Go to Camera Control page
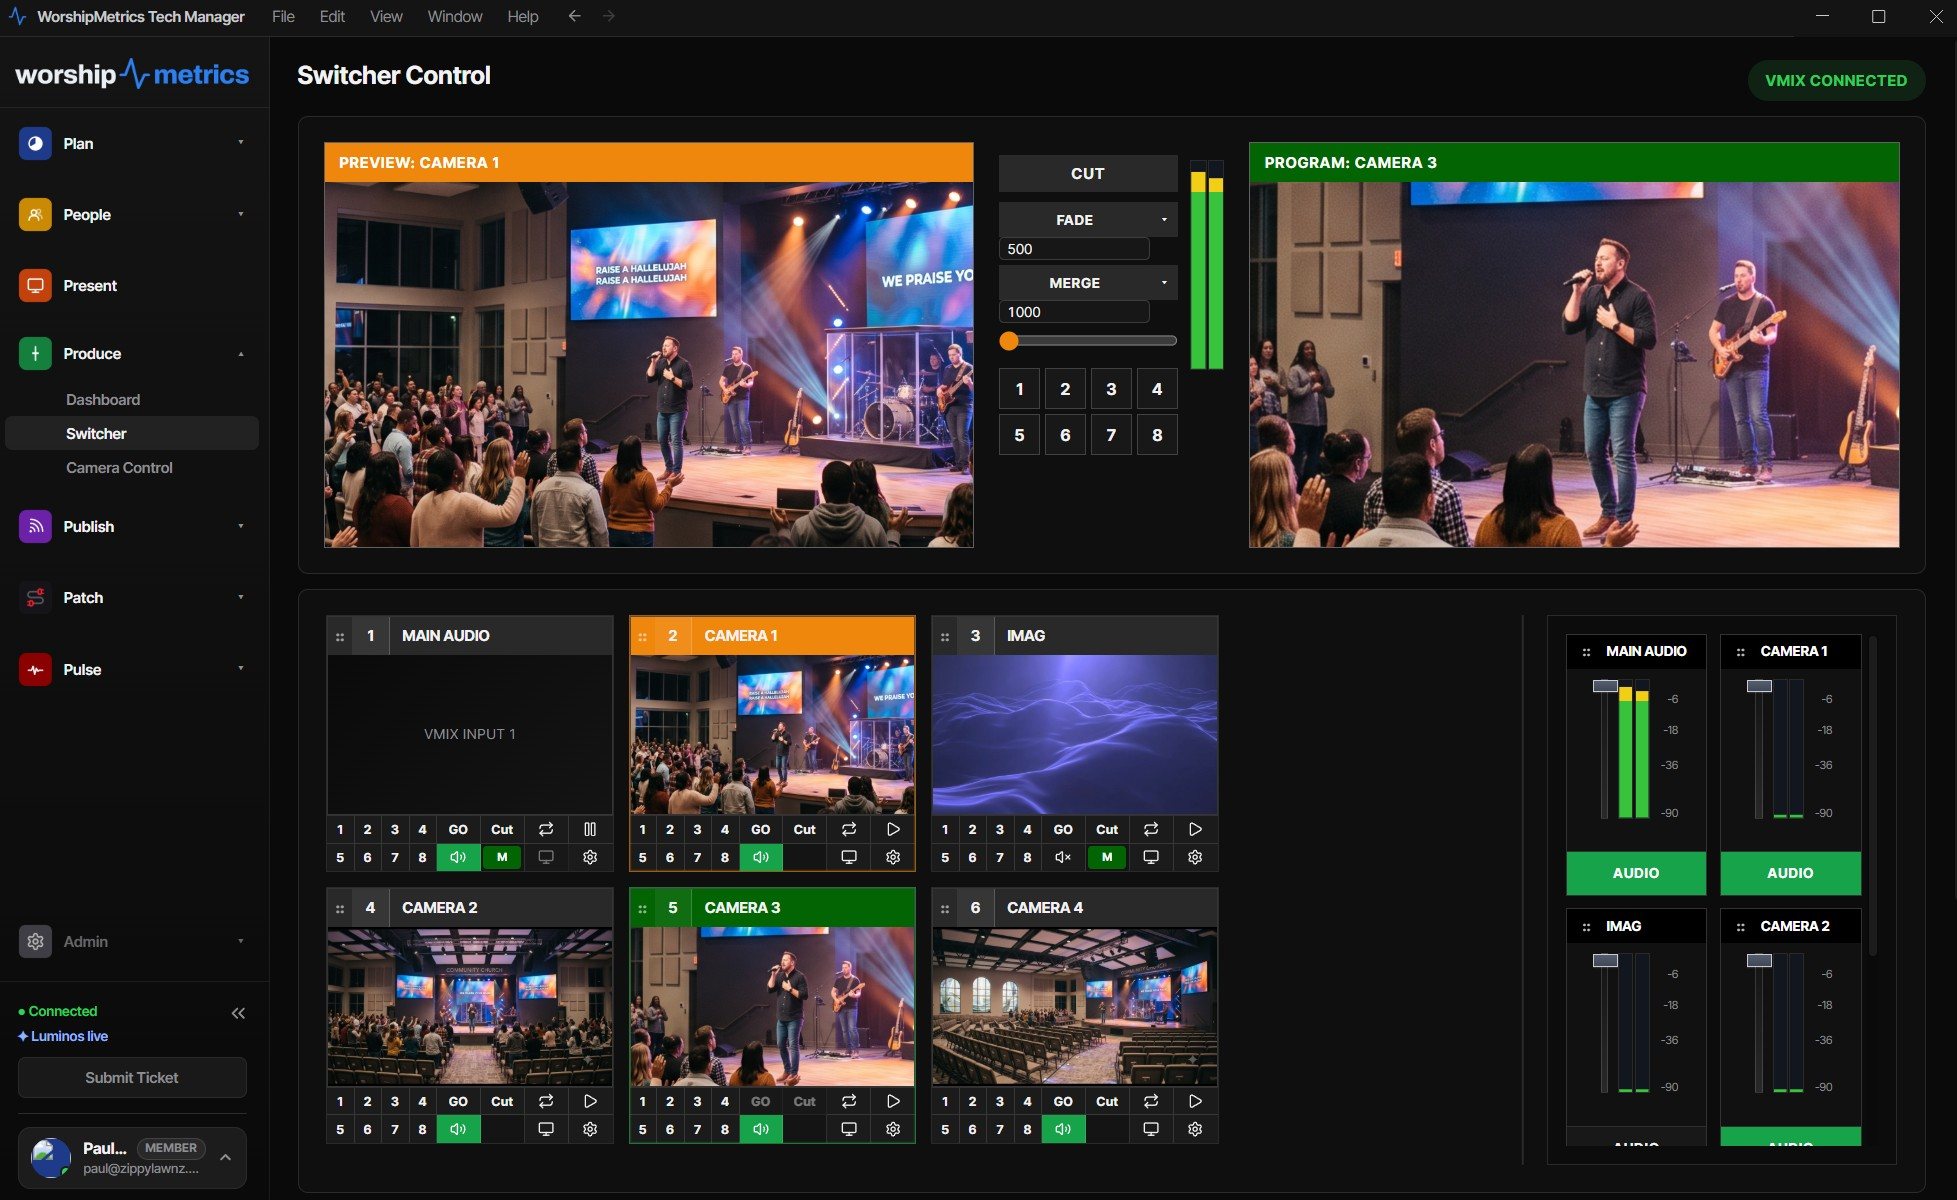The image size is (1957, 1200). (x=119, y=468)
